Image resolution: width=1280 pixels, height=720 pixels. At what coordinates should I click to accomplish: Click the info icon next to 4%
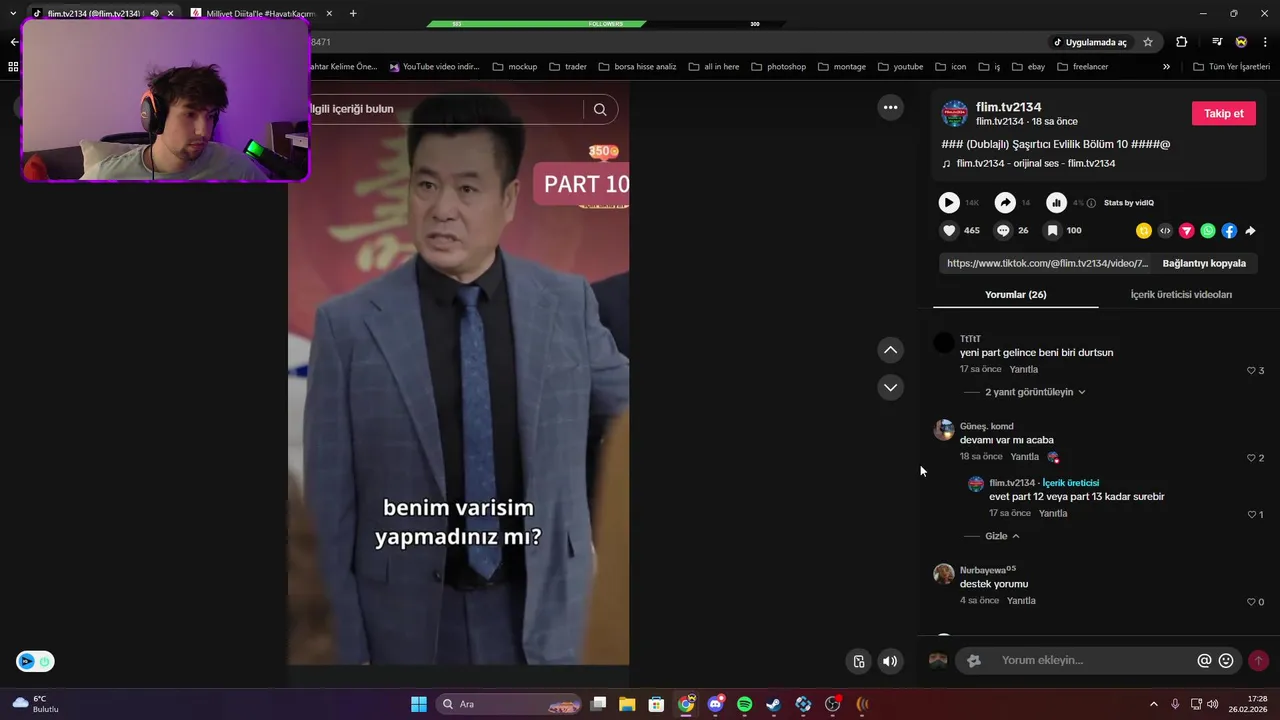(1091, 203)
